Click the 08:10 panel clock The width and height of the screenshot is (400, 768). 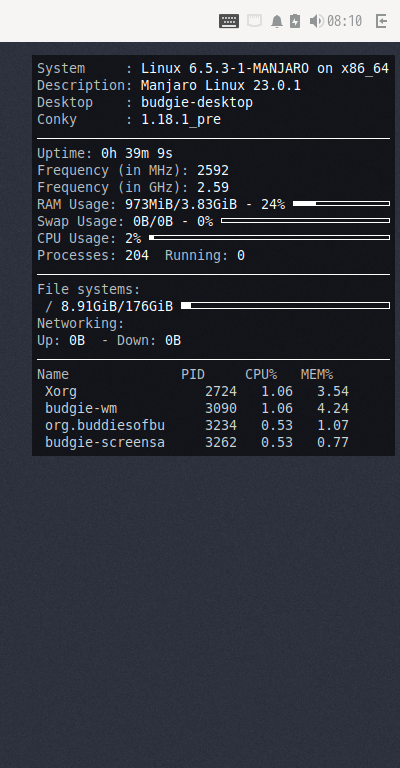coord(344,21)
